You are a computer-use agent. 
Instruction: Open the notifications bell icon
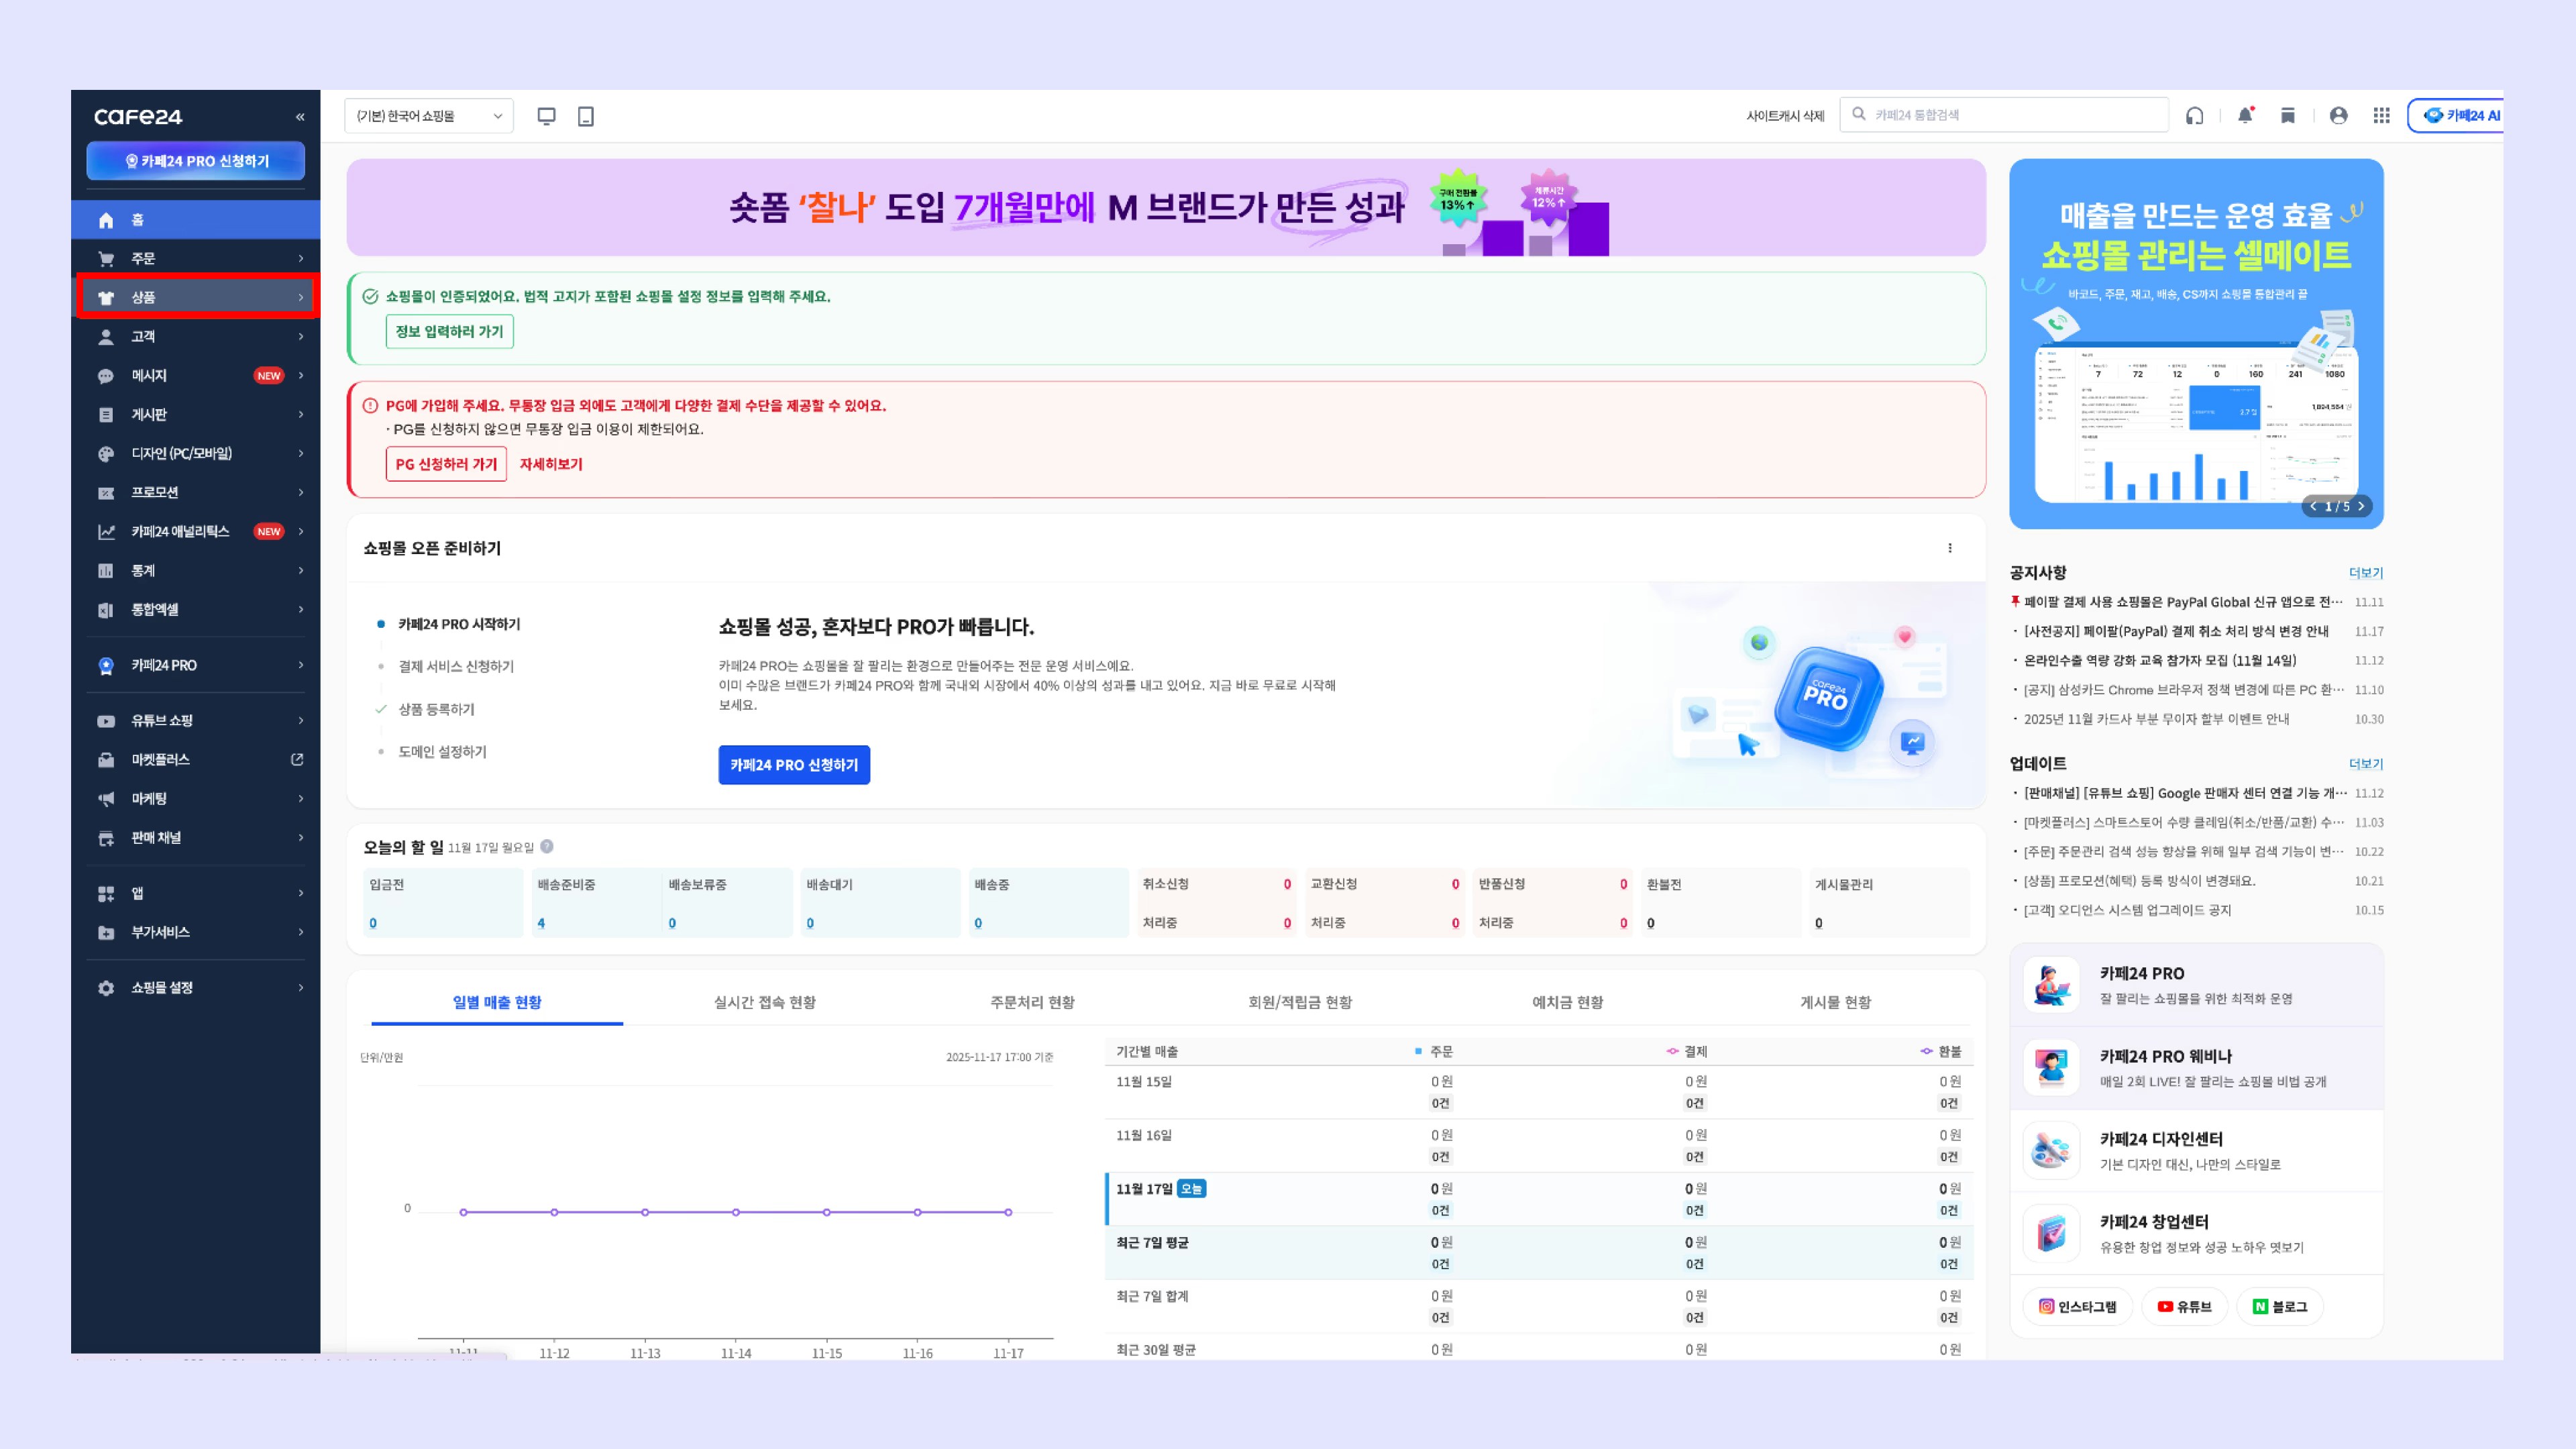pos(2245,116)
